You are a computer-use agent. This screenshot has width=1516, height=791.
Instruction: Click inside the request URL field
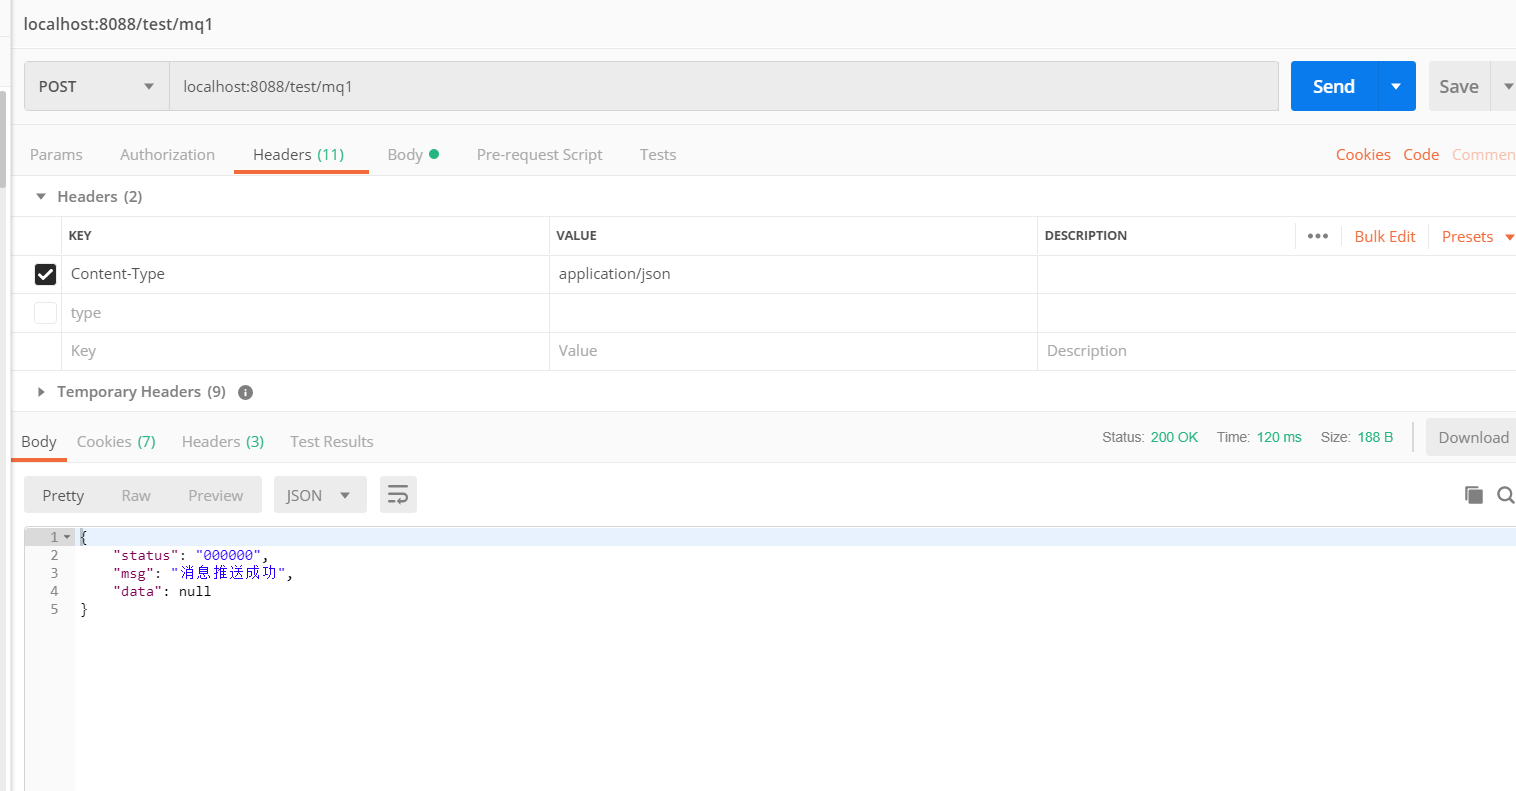pyautogui.click(x=600, y=86)
